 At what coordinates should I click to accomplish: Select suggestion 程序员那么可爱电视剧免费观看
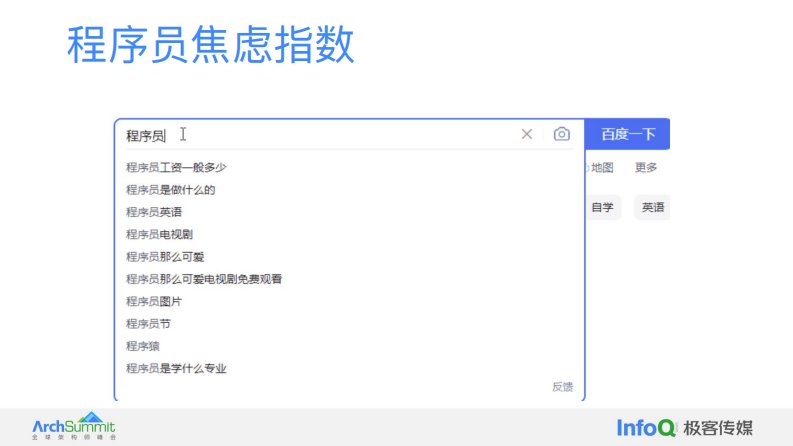pos(203,279)
